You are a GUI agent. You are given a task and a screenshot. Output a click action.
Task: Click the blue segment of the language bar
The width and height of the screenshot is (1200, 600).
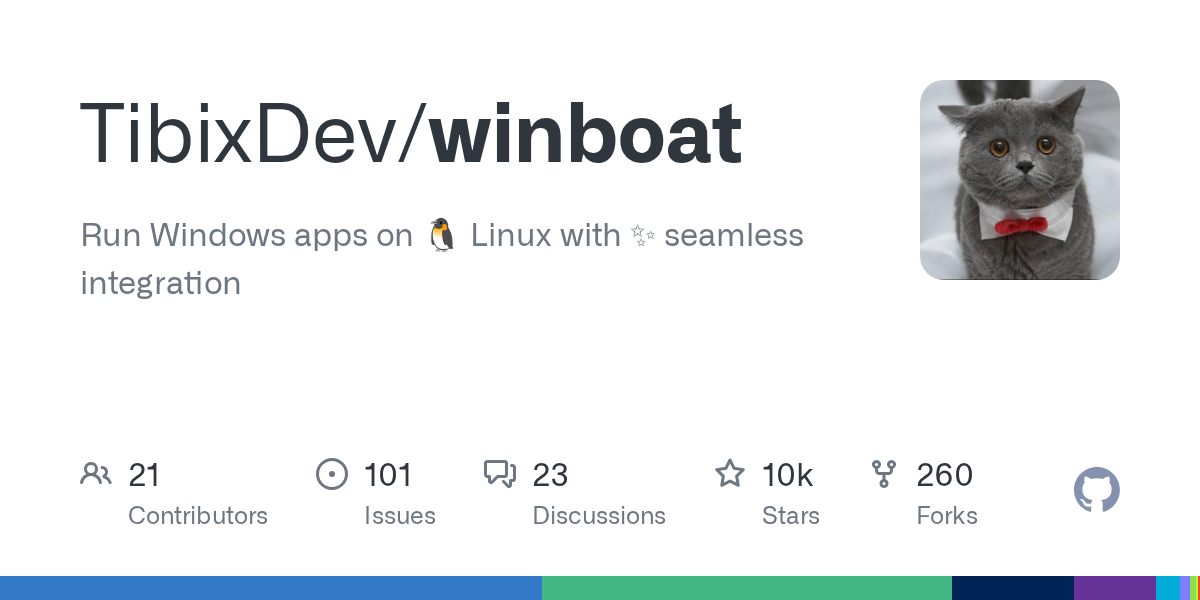270,588
